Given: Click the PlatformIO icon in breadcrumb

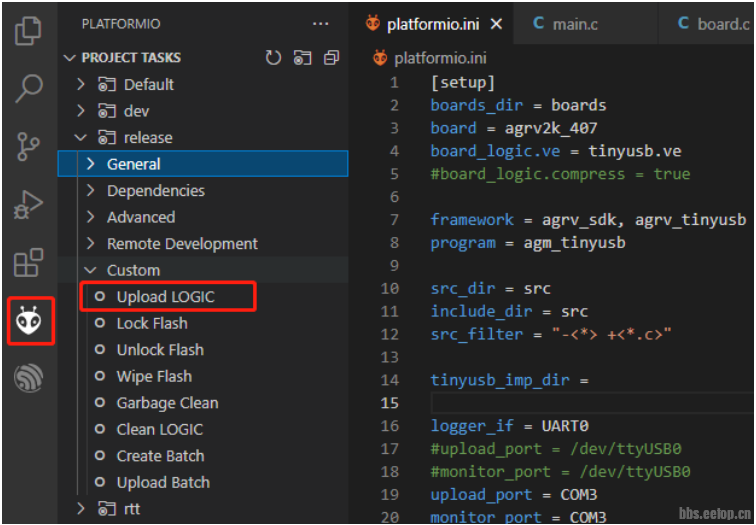Looking at the screenshot, I should (380, 58).
